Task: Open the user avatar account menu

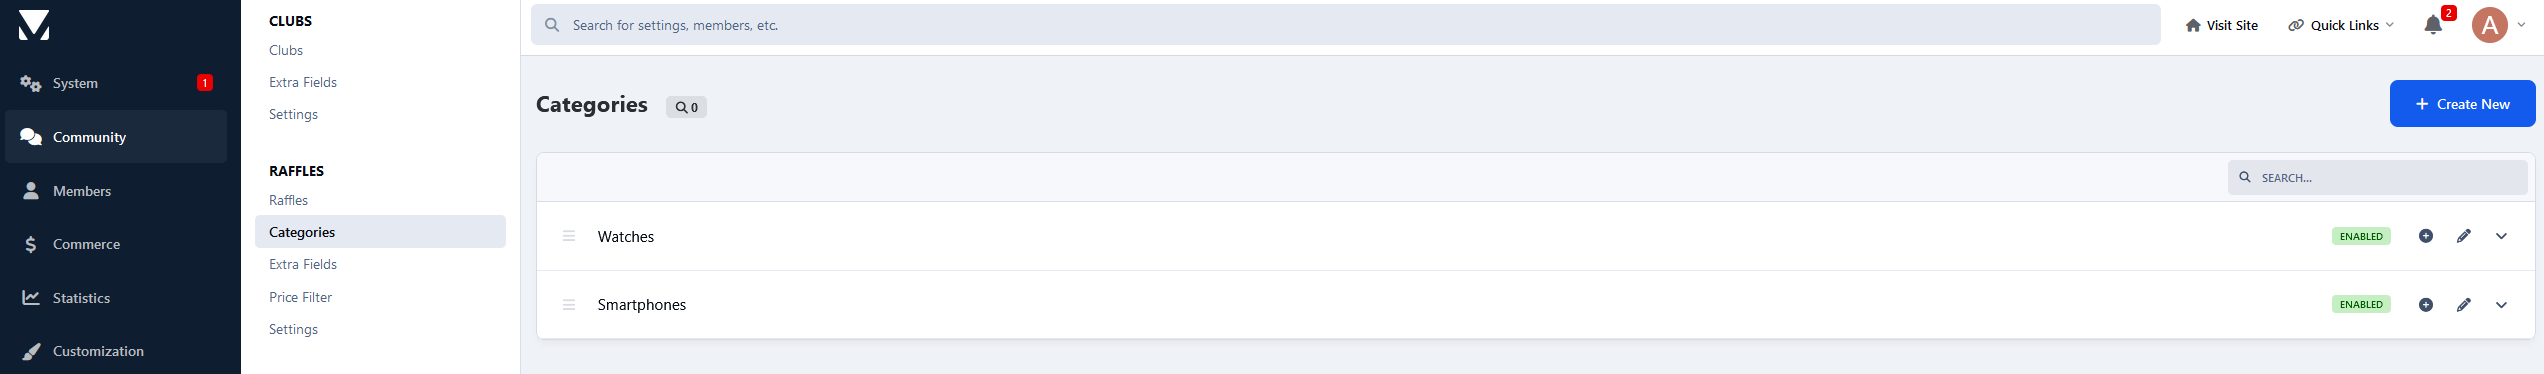Action: point(2497,25)
